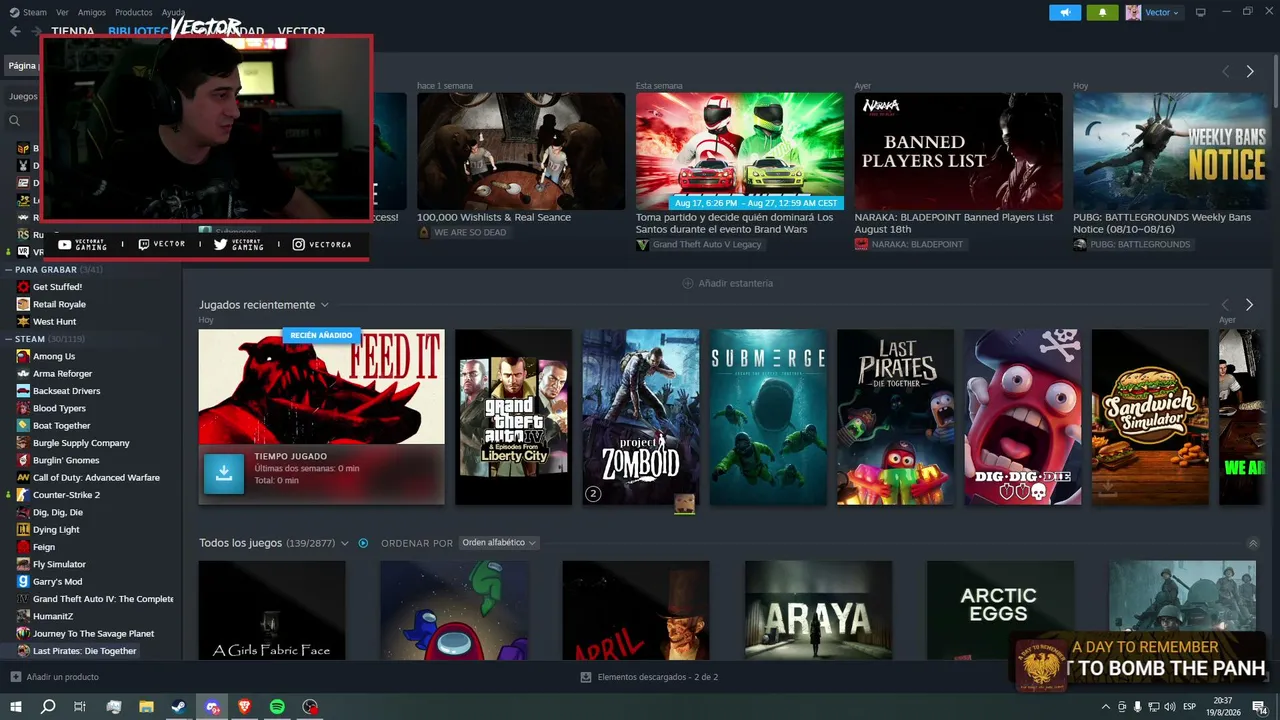Open the ARAYA game cover
The height and width of the screenshot is (720, 1280).
[x=818, y=610]
